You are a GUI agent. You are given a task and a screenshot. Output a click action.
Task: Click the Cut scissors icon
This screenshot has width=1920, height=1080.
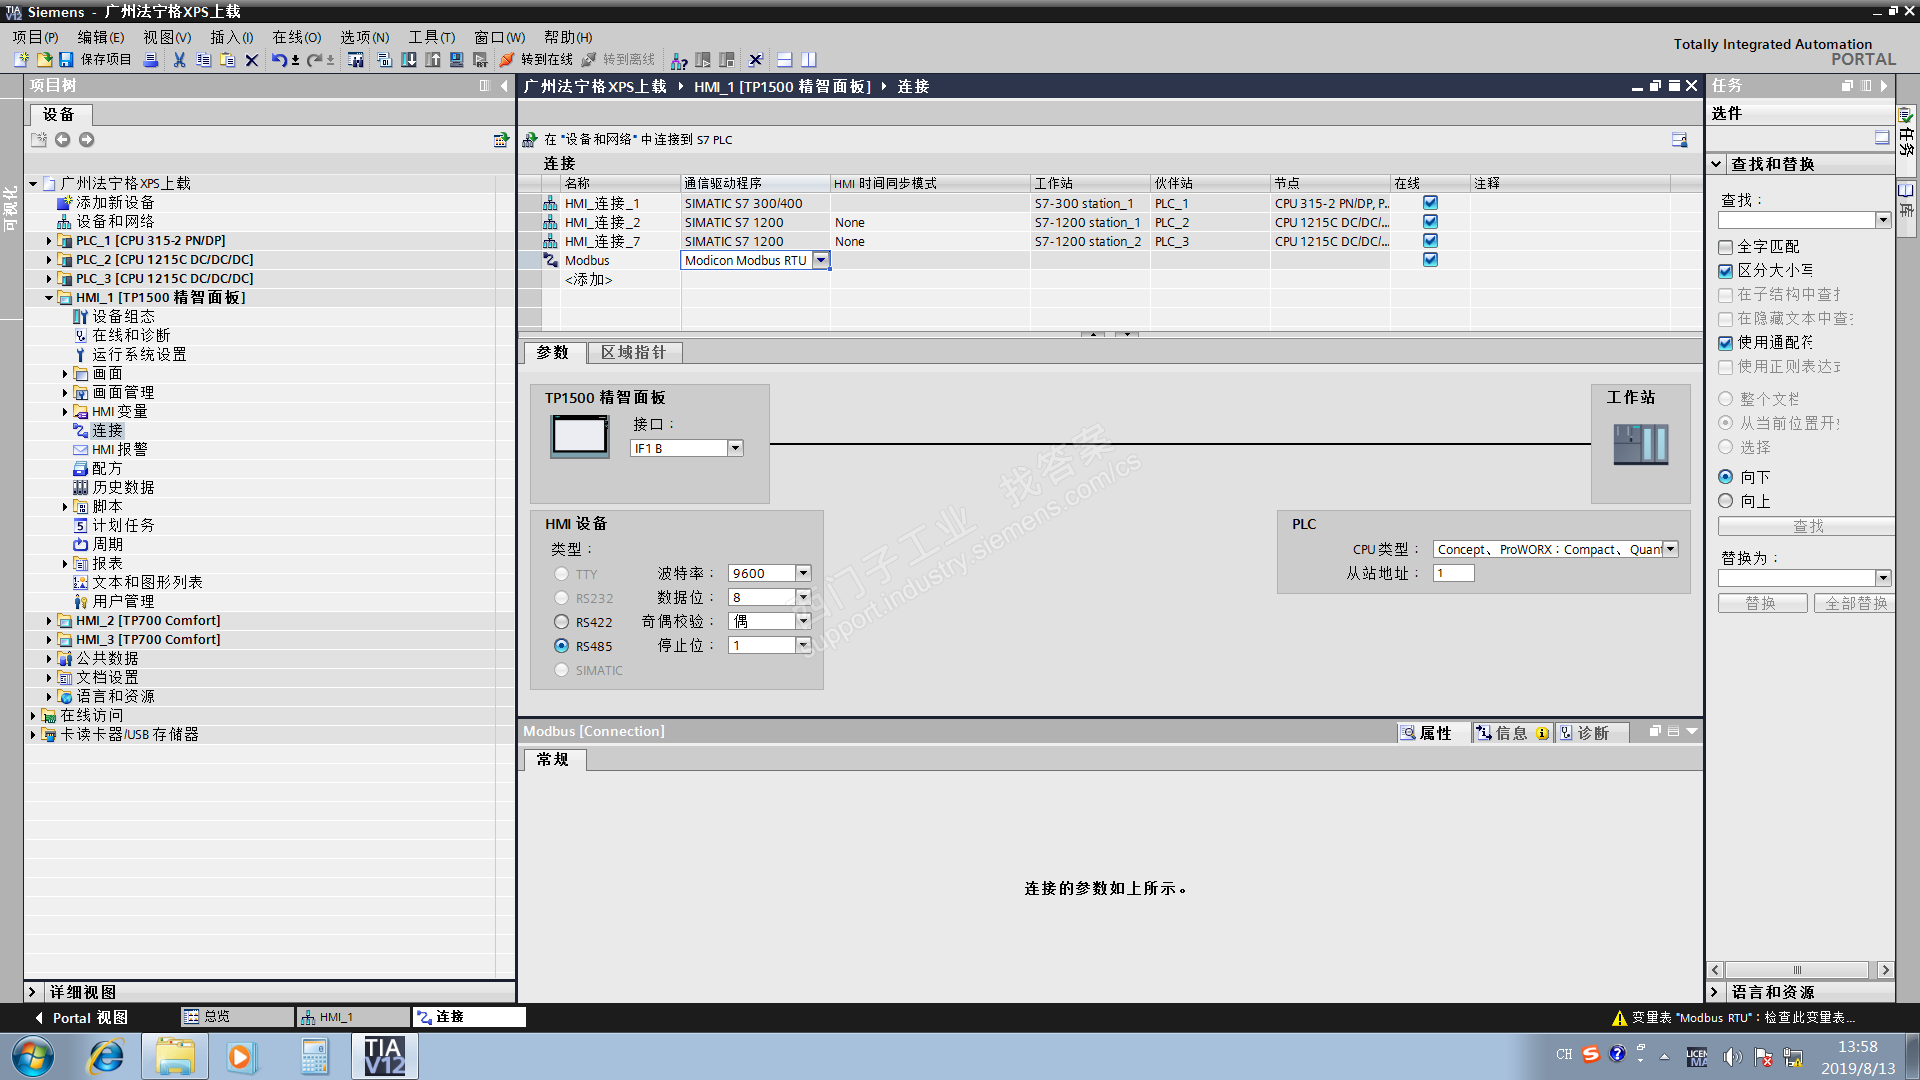[179, 60]
